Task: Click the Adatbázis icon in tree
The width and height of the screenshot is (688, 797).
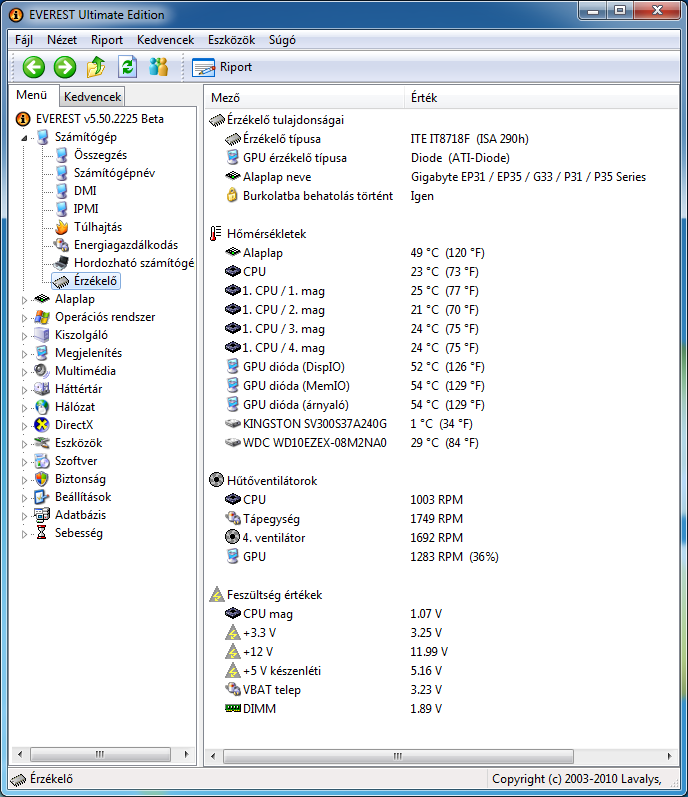Action: [x=42, y=515]
